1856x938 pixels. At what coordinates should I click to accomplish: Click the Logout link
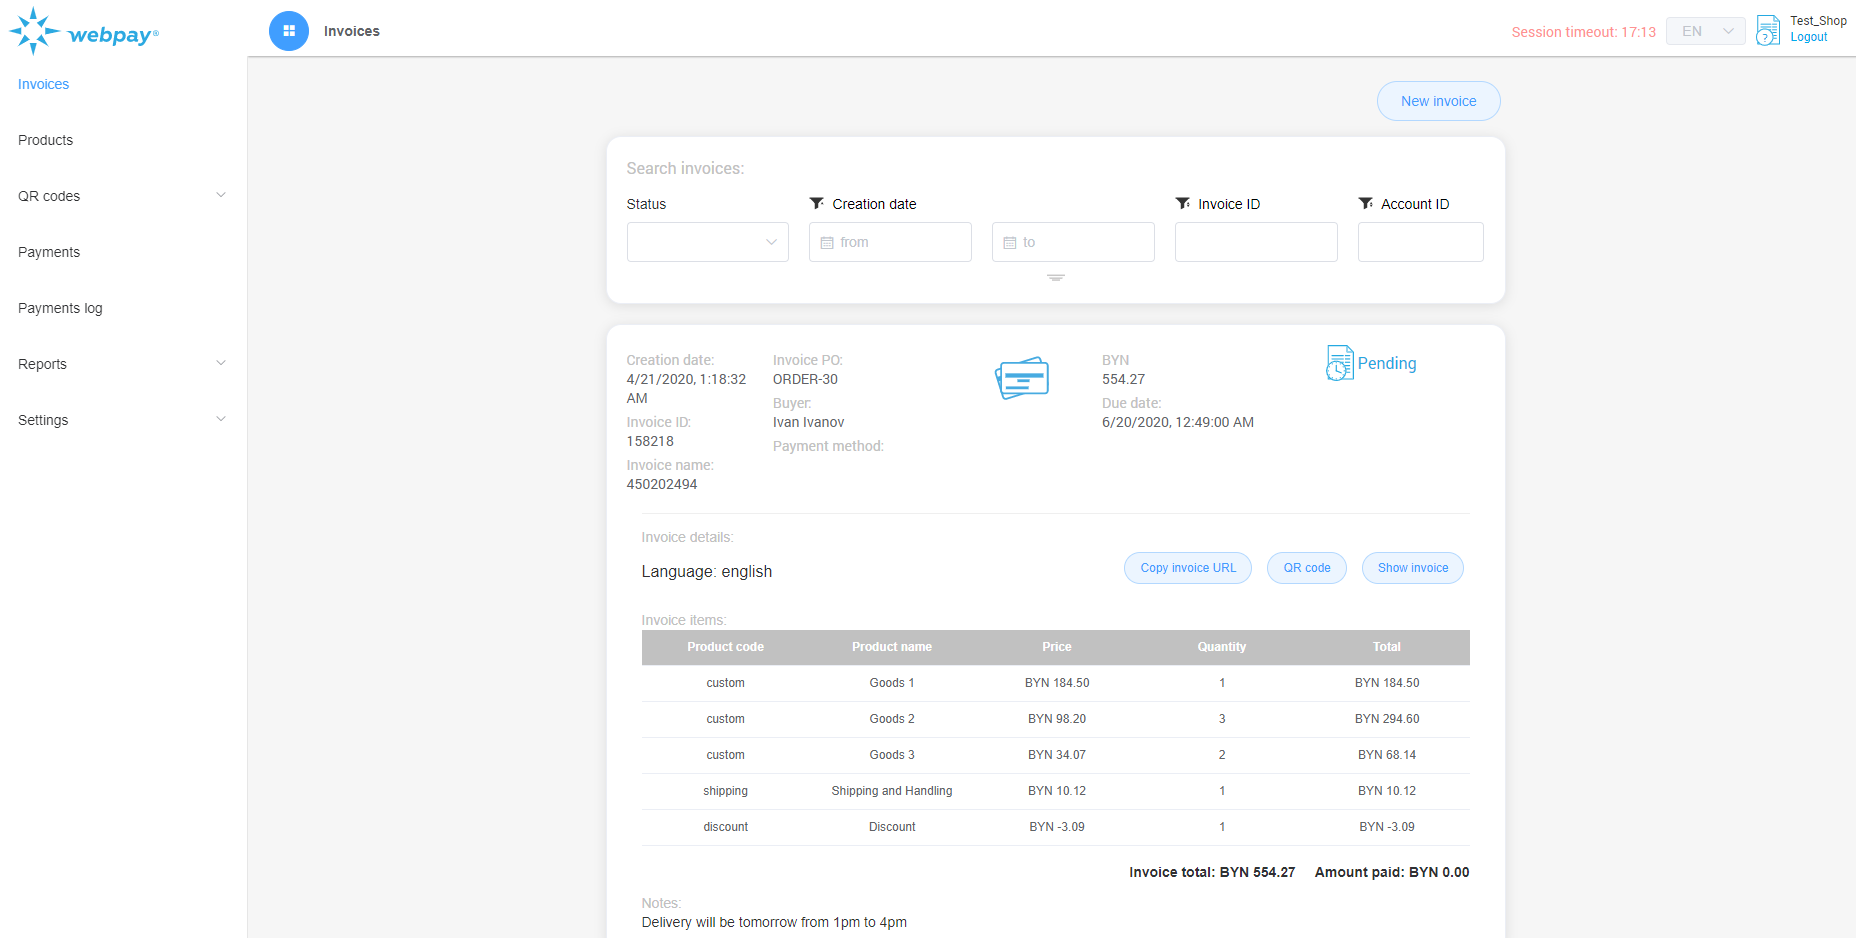pyautogui.click(x=1809, y=37)
